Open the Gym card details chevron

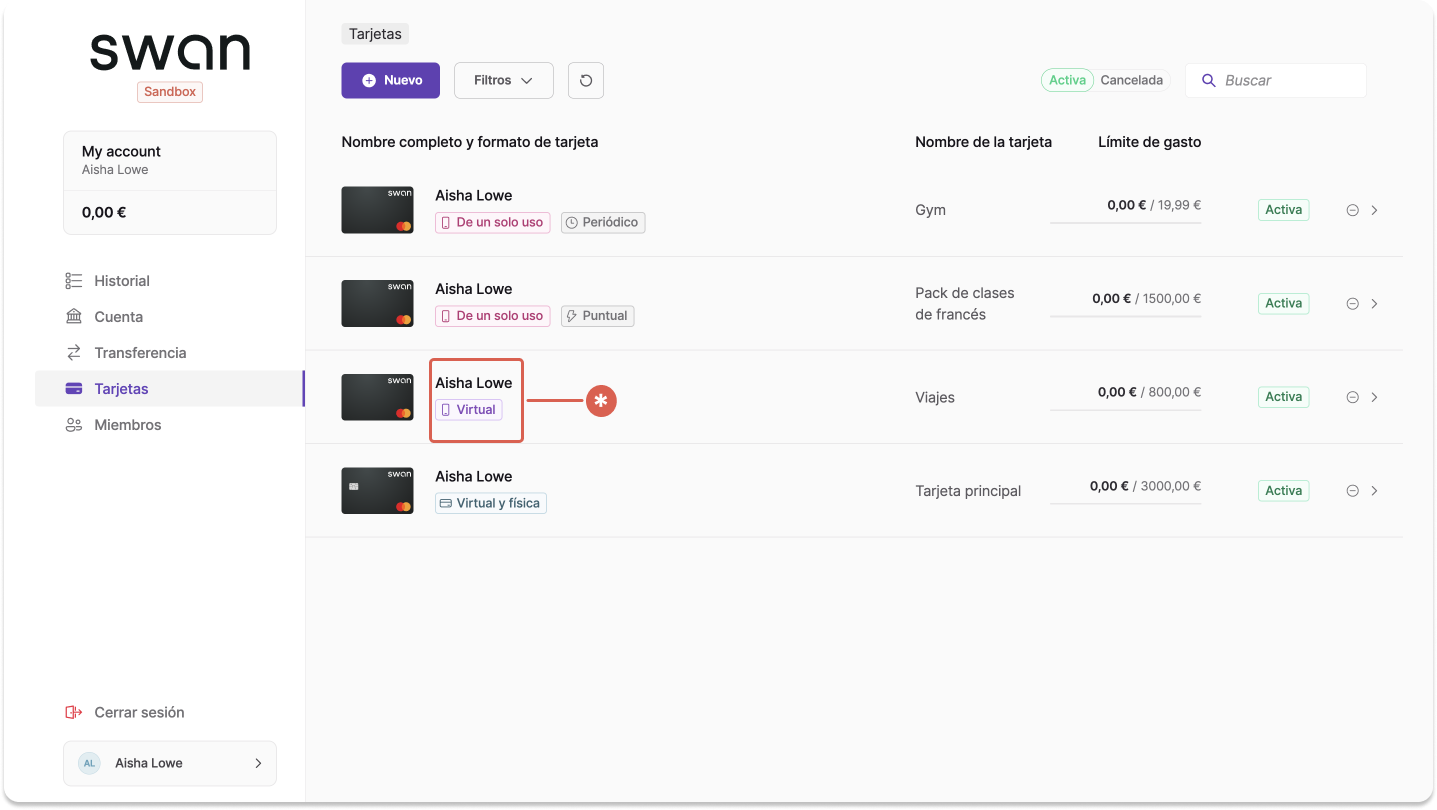click(x=1375, y=211)
